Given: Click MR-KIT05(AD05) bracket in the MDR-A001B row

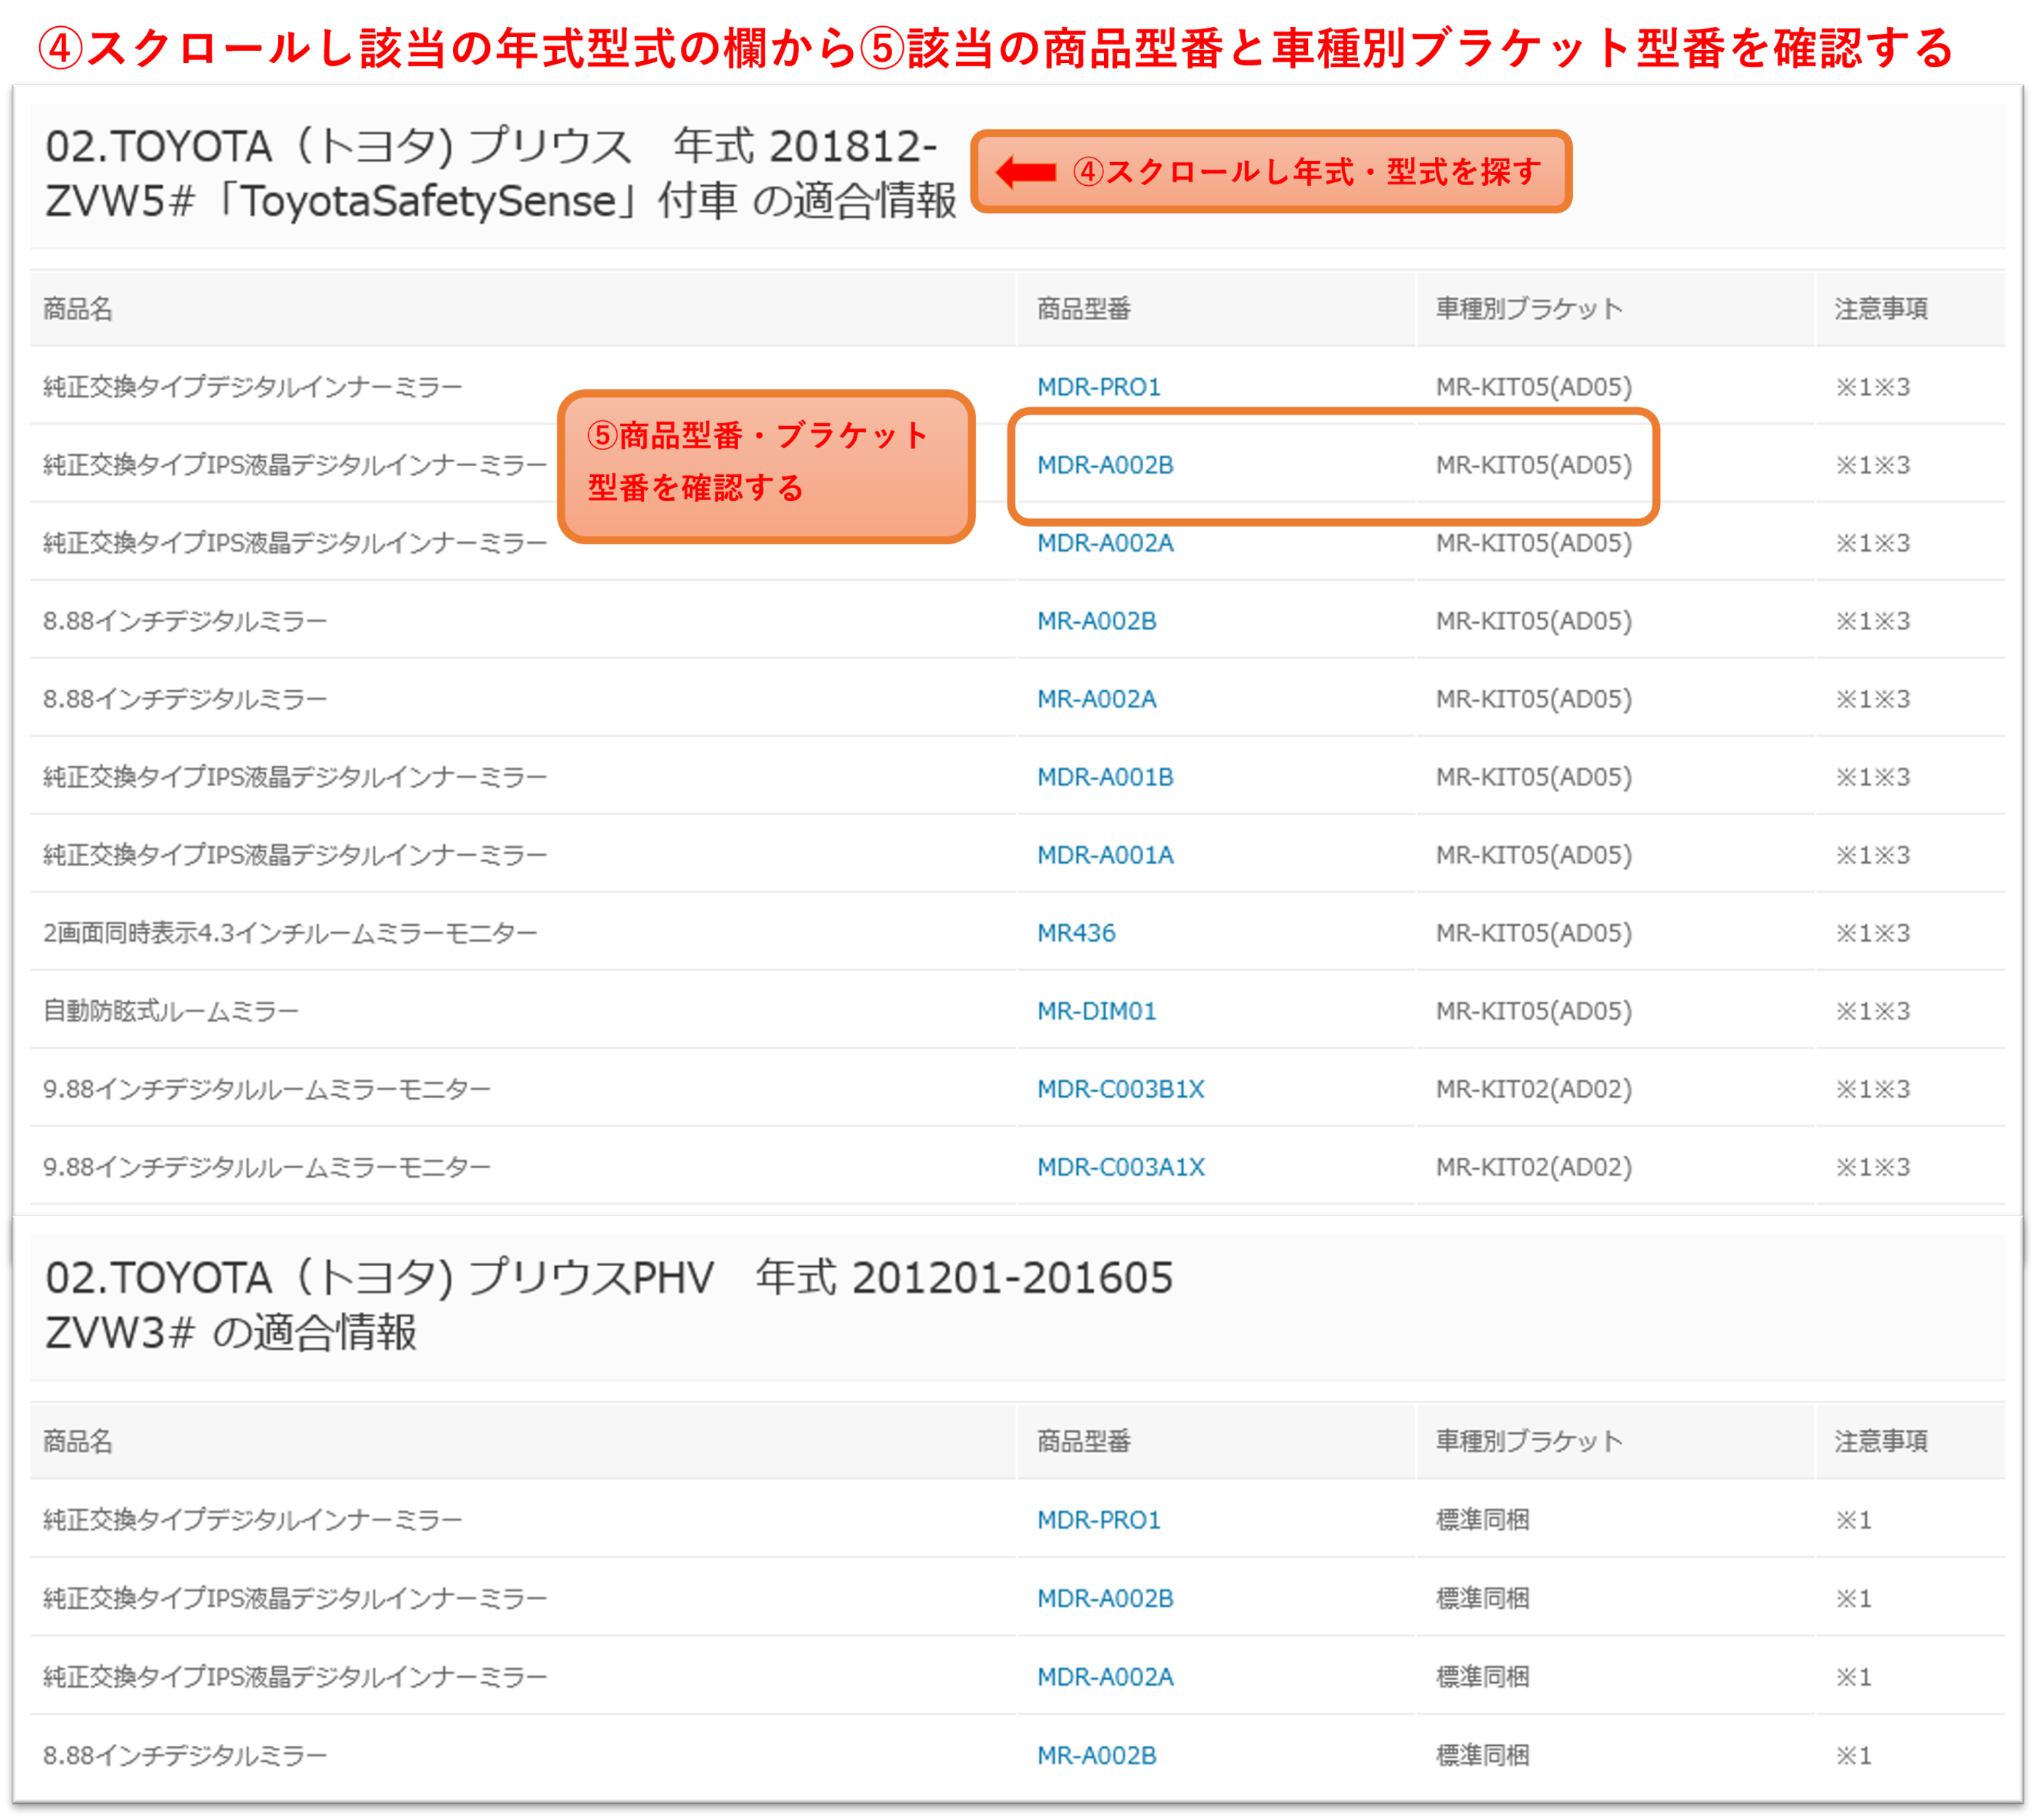Looking at the screenshot, I should click(1533, 777).
